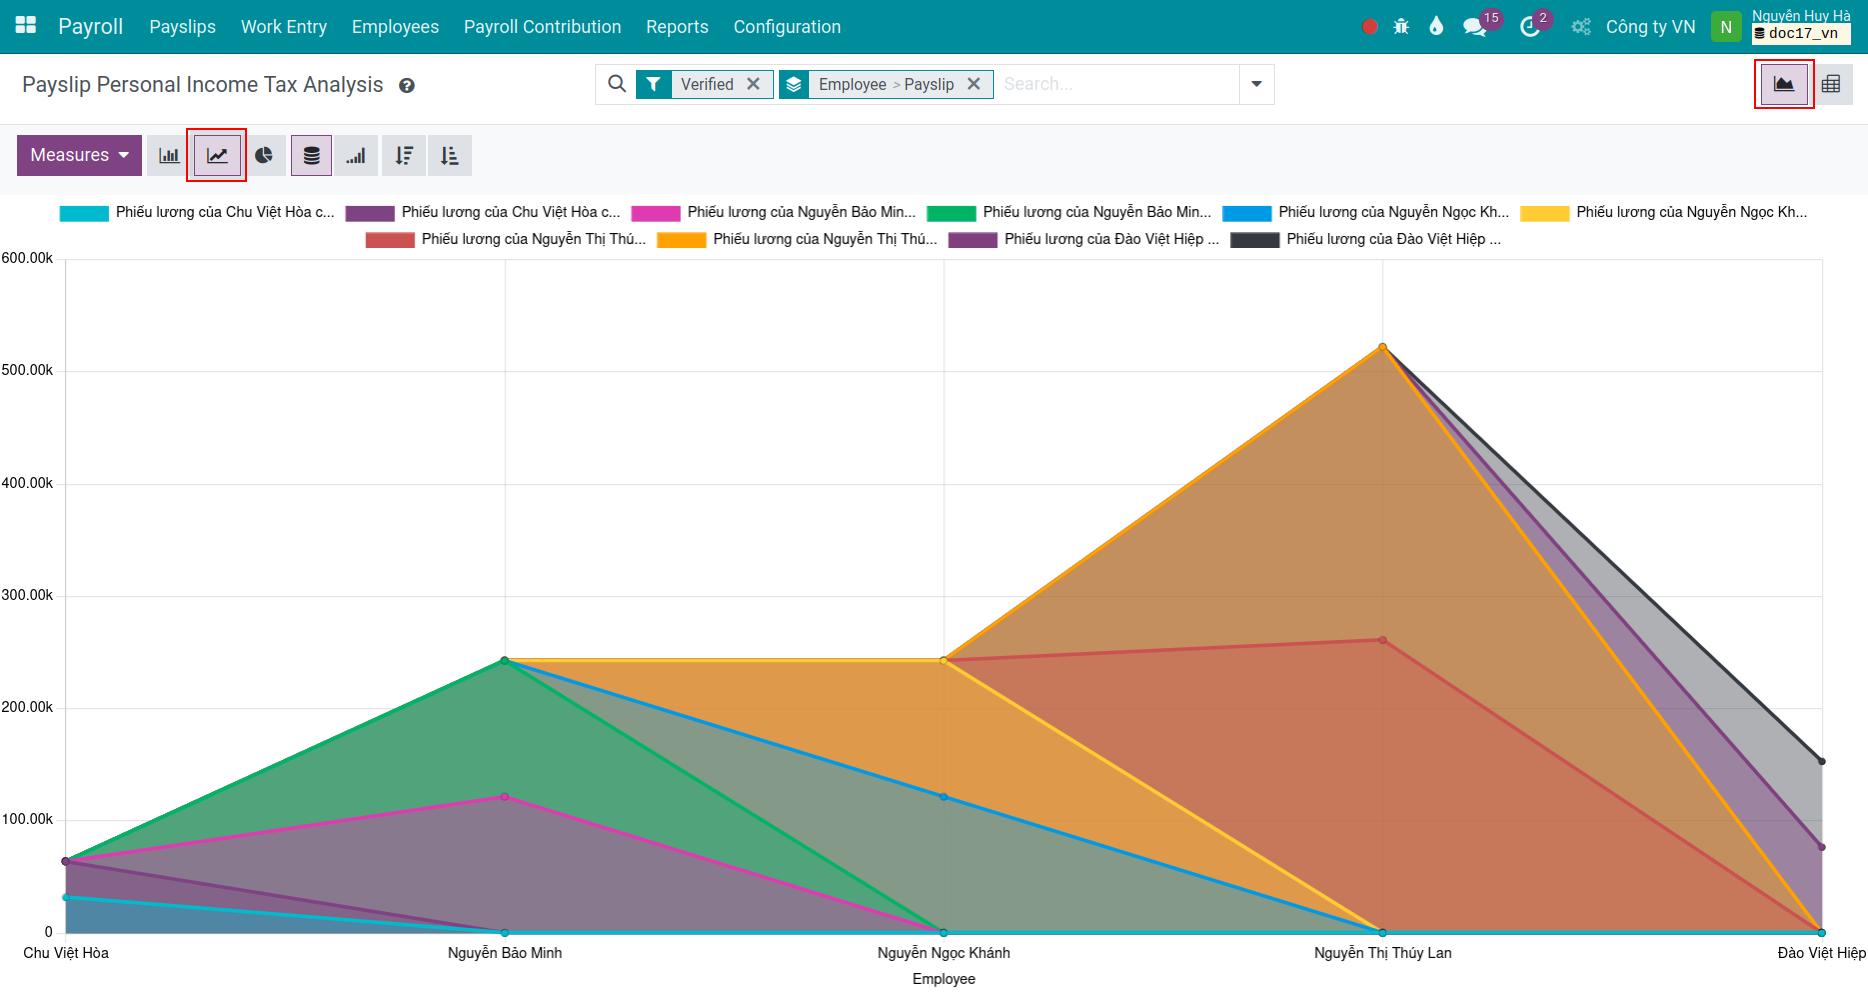Toggle the stacked chart option

pyautogui.click(x=311, y=155)
